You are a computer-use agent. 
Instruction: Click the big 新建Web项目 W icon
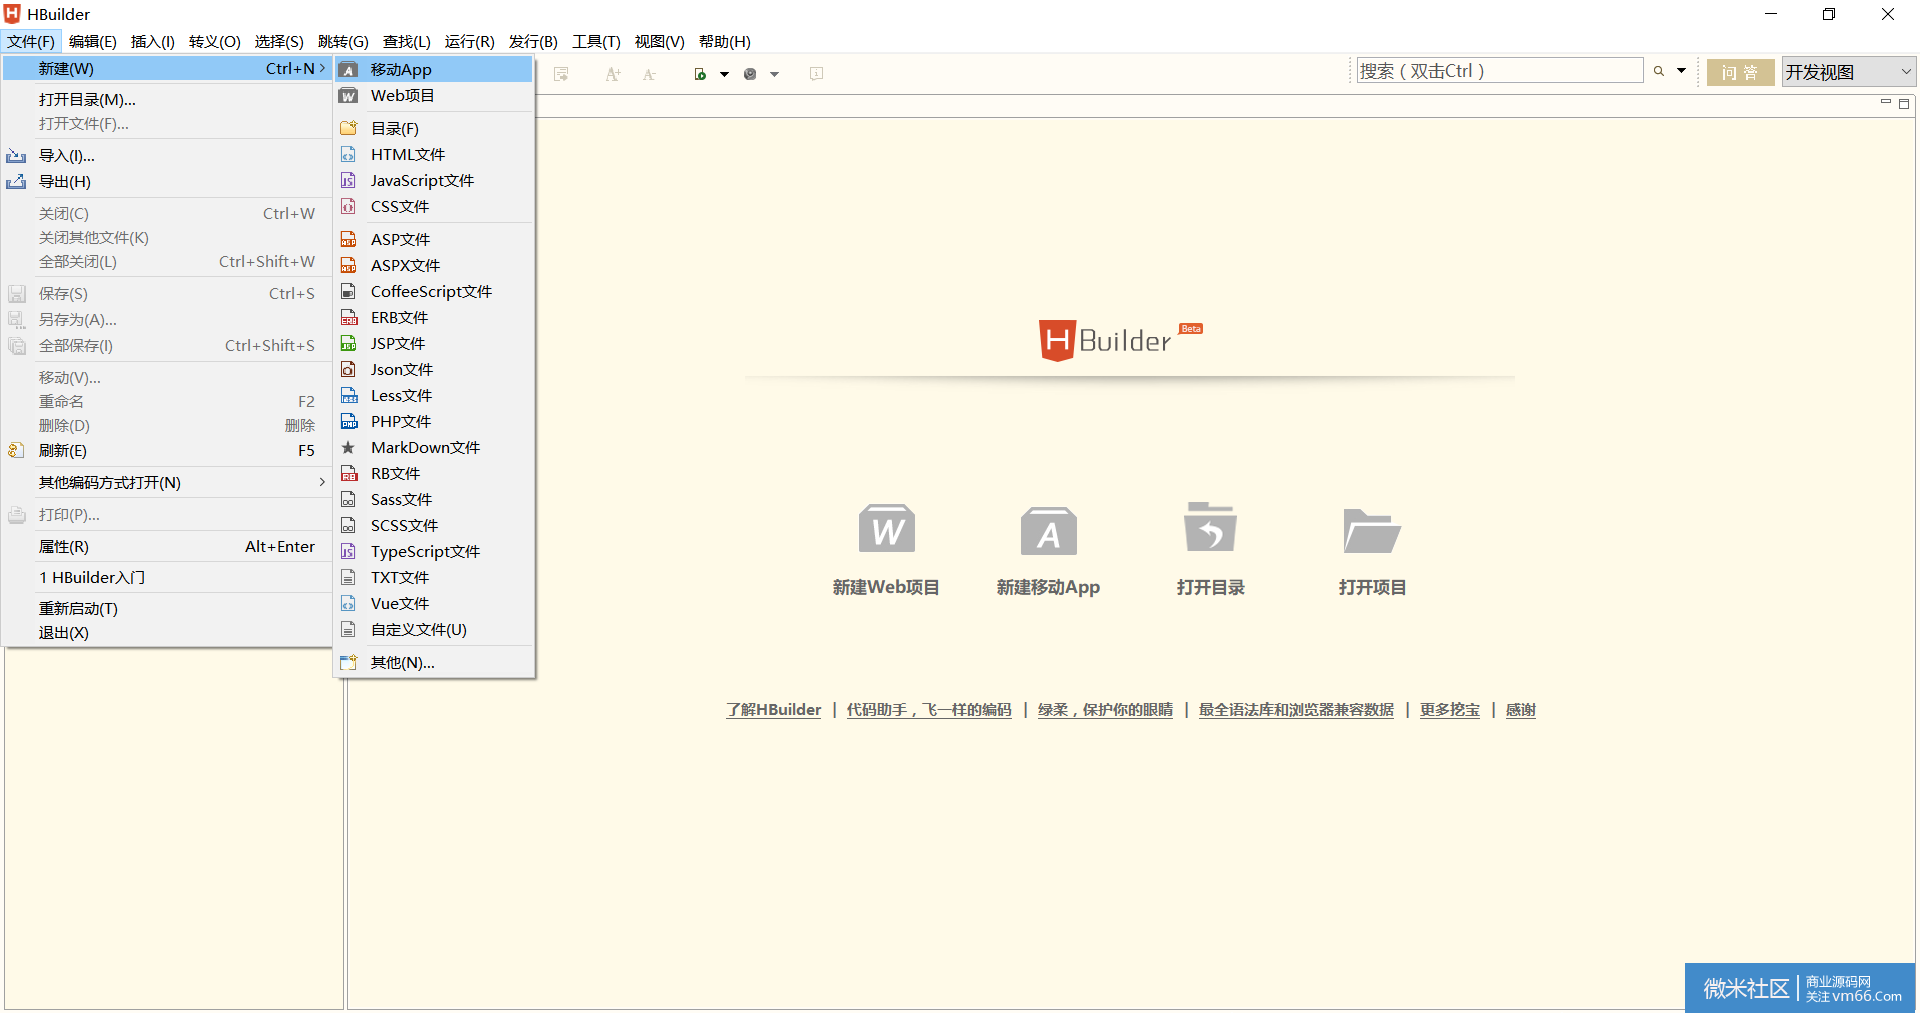887,529
